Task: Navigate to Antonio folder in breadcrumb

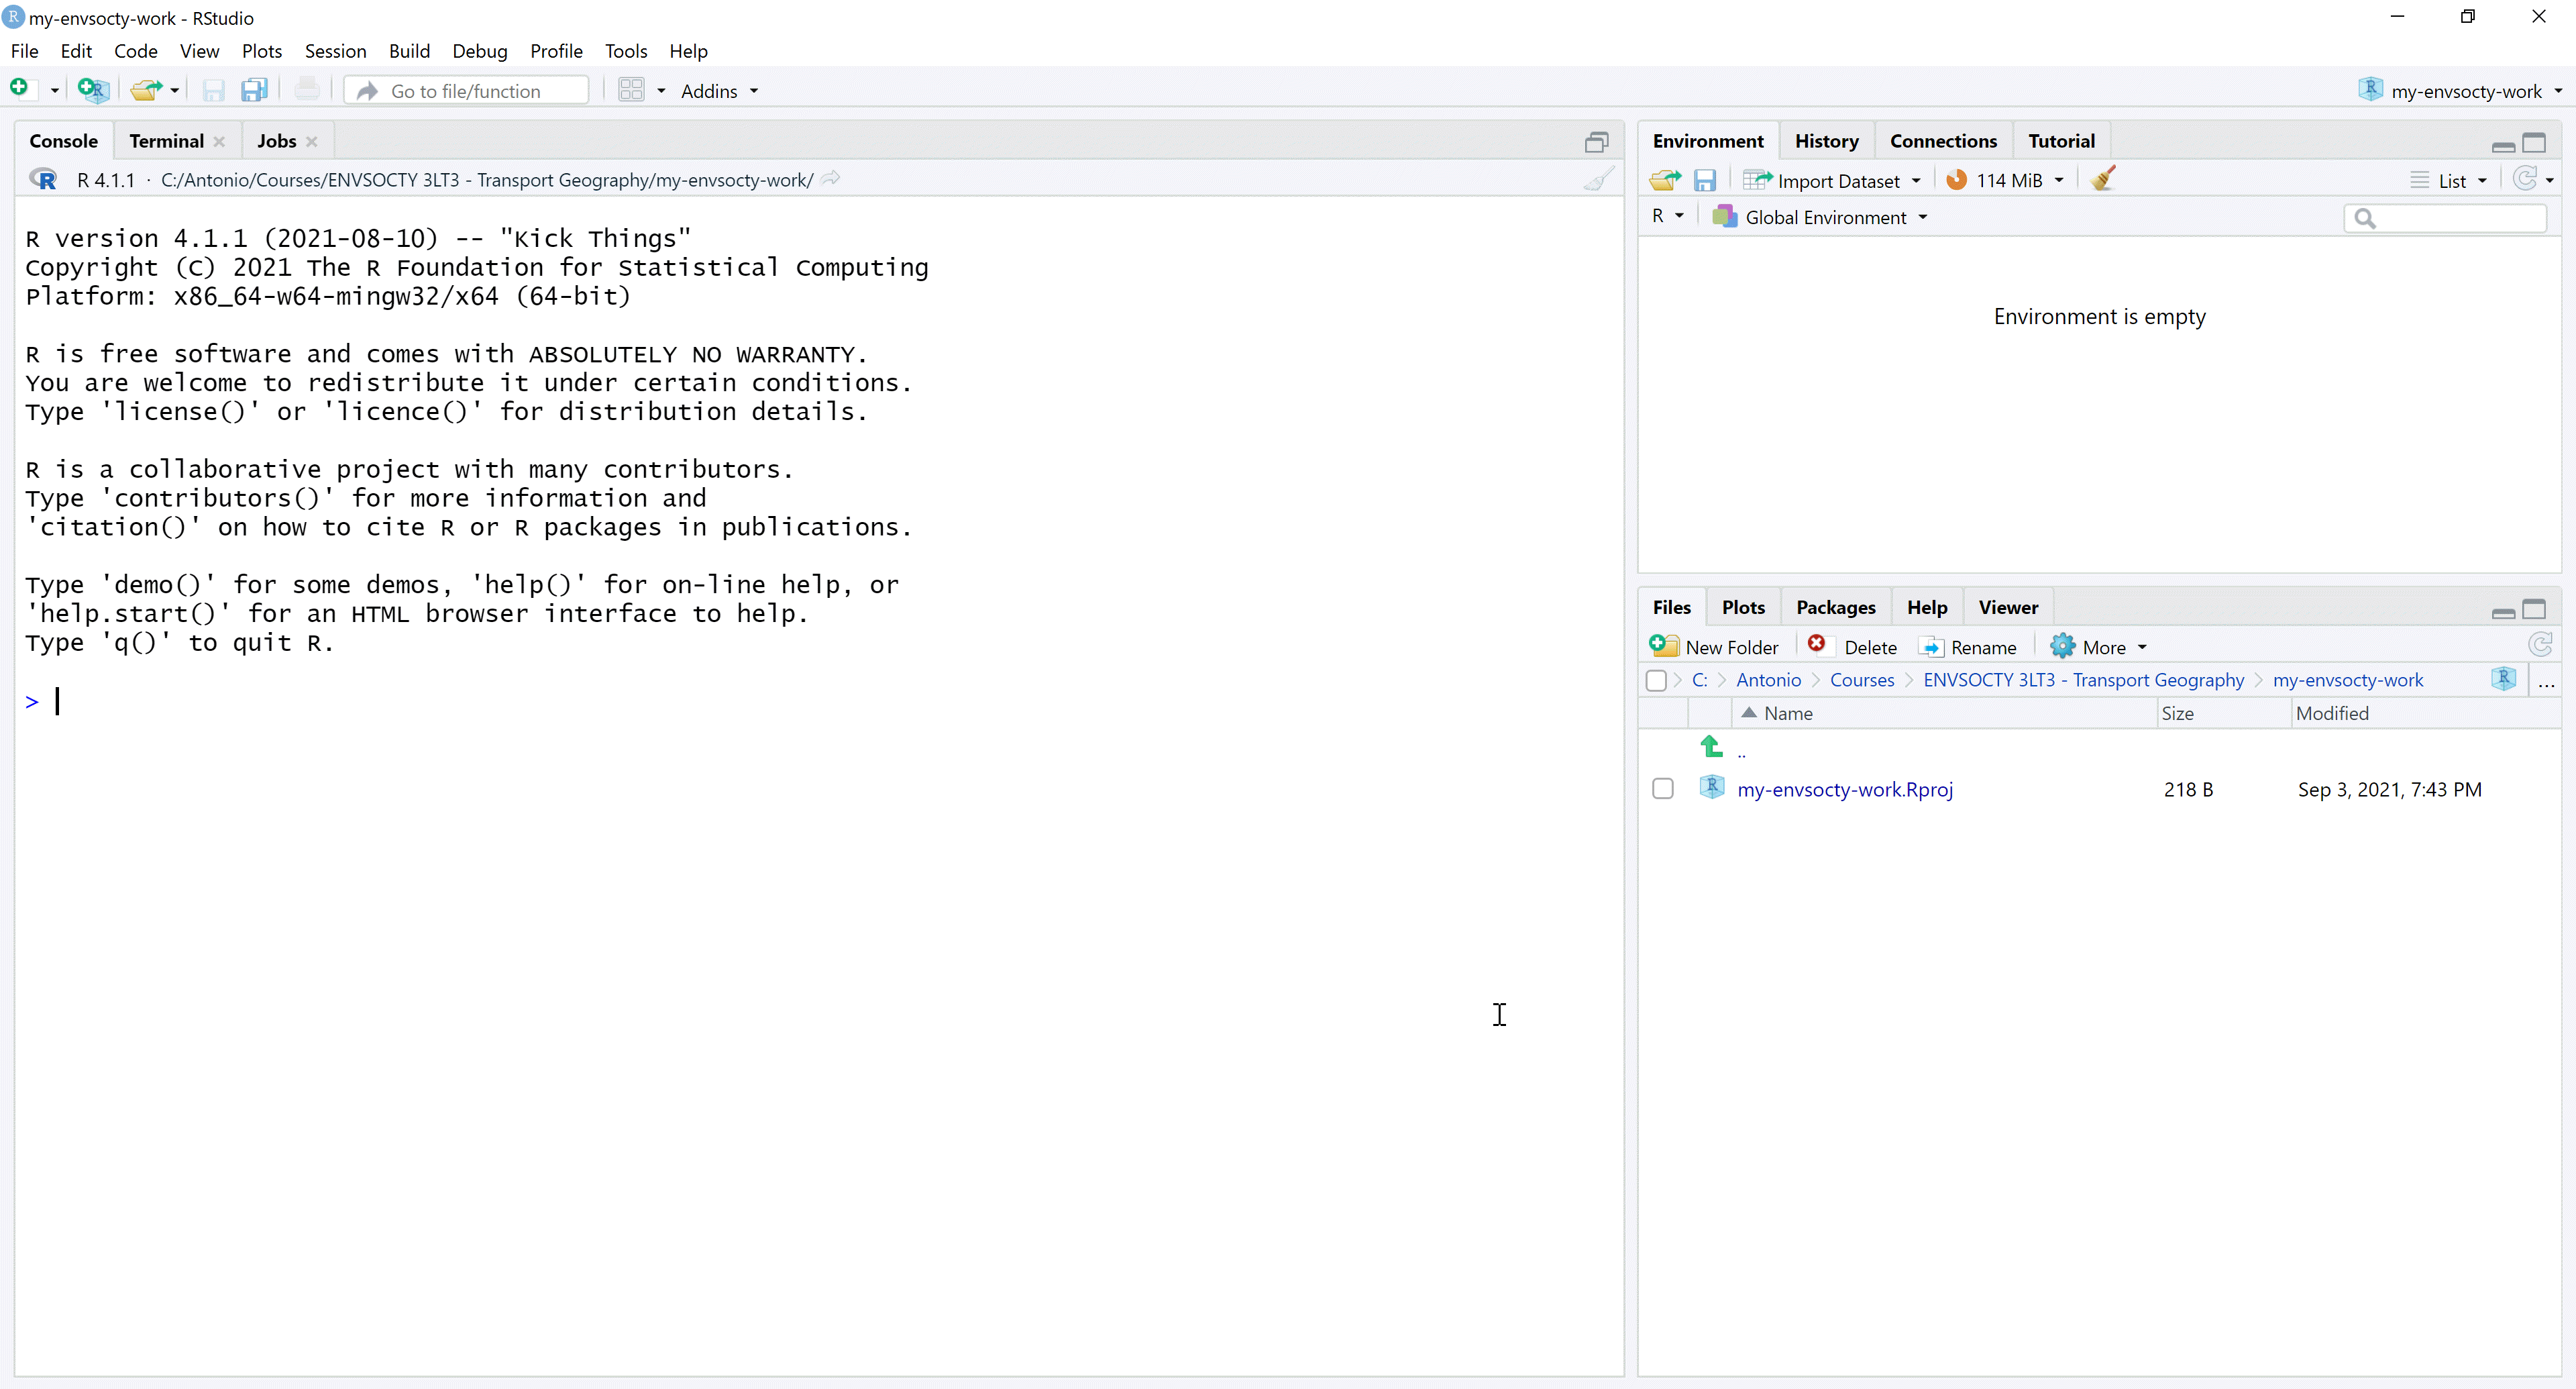Action: (x=1768, y=680)
